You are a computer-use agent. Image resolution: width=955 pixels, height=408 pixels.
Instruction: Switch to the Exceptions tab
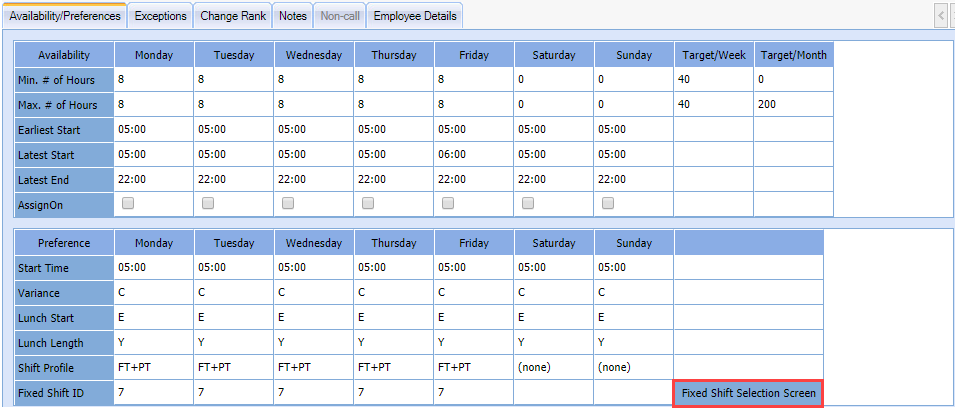click(x=160, y=16)
